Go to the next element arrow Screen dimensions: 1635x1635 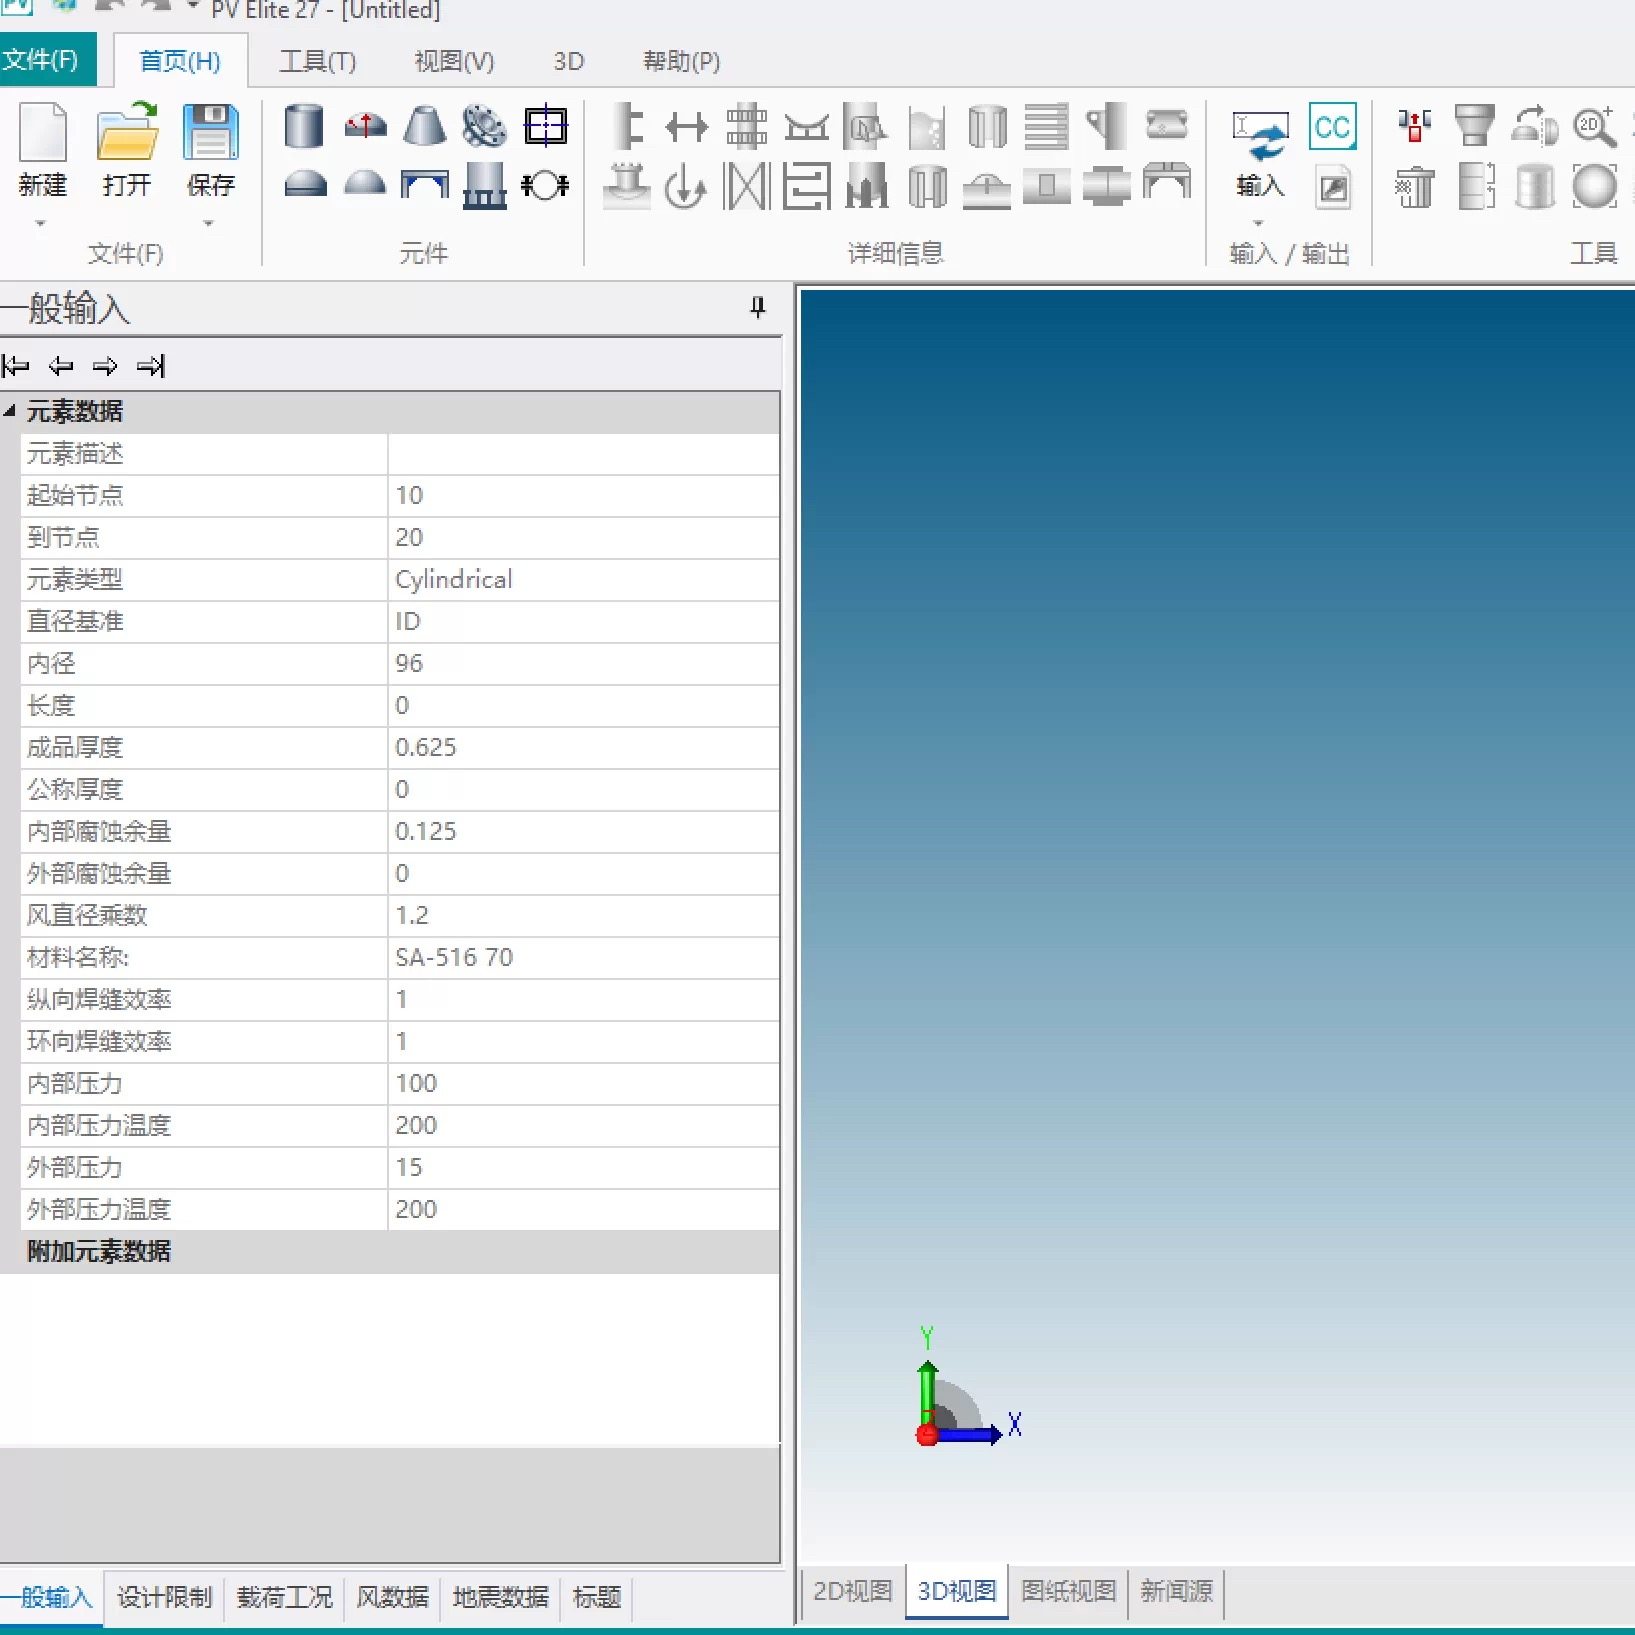(x=105, y=366)
